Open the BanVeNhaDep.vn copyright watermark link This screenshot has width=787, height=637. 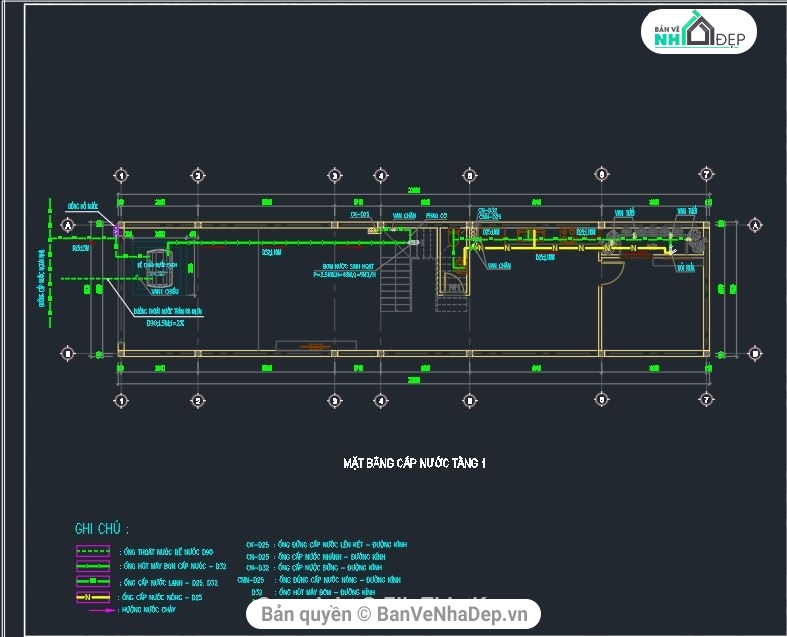[394, 614]
